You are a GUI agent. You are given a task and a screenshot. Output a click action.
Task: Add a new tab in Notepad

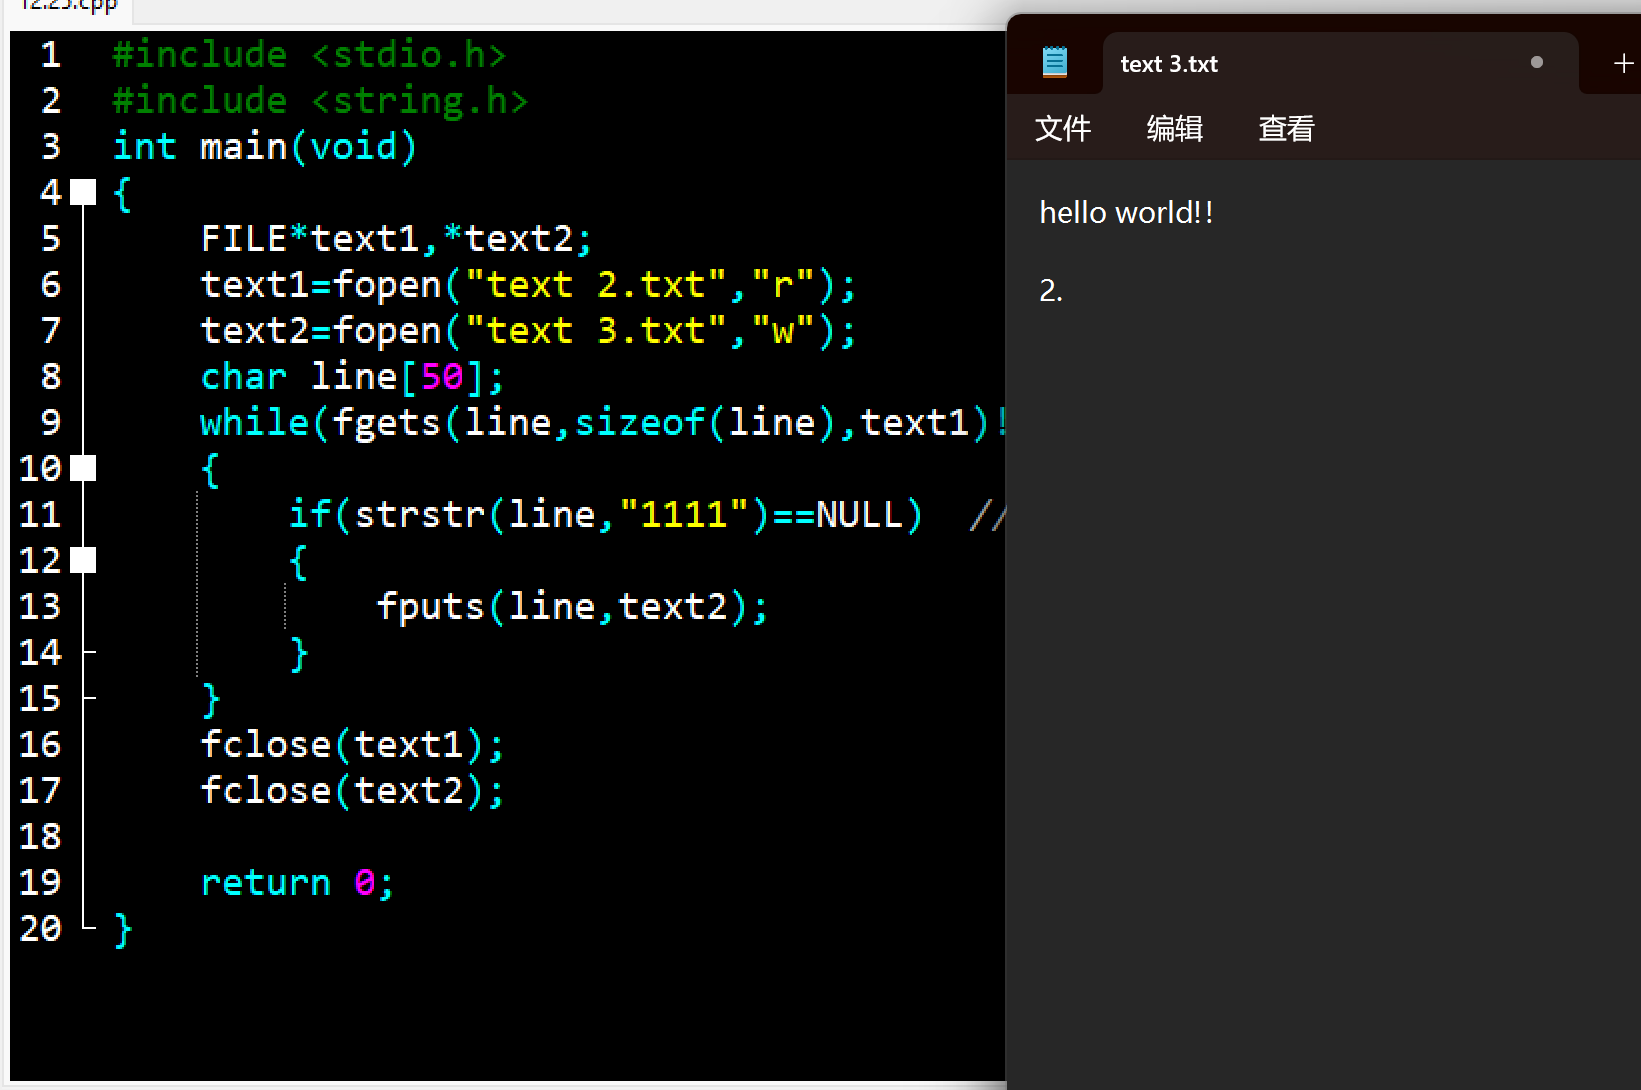click(1623, 64)
